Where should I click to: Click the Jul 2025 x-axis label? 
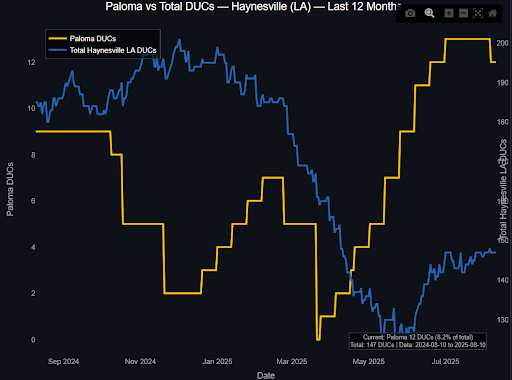446,361
